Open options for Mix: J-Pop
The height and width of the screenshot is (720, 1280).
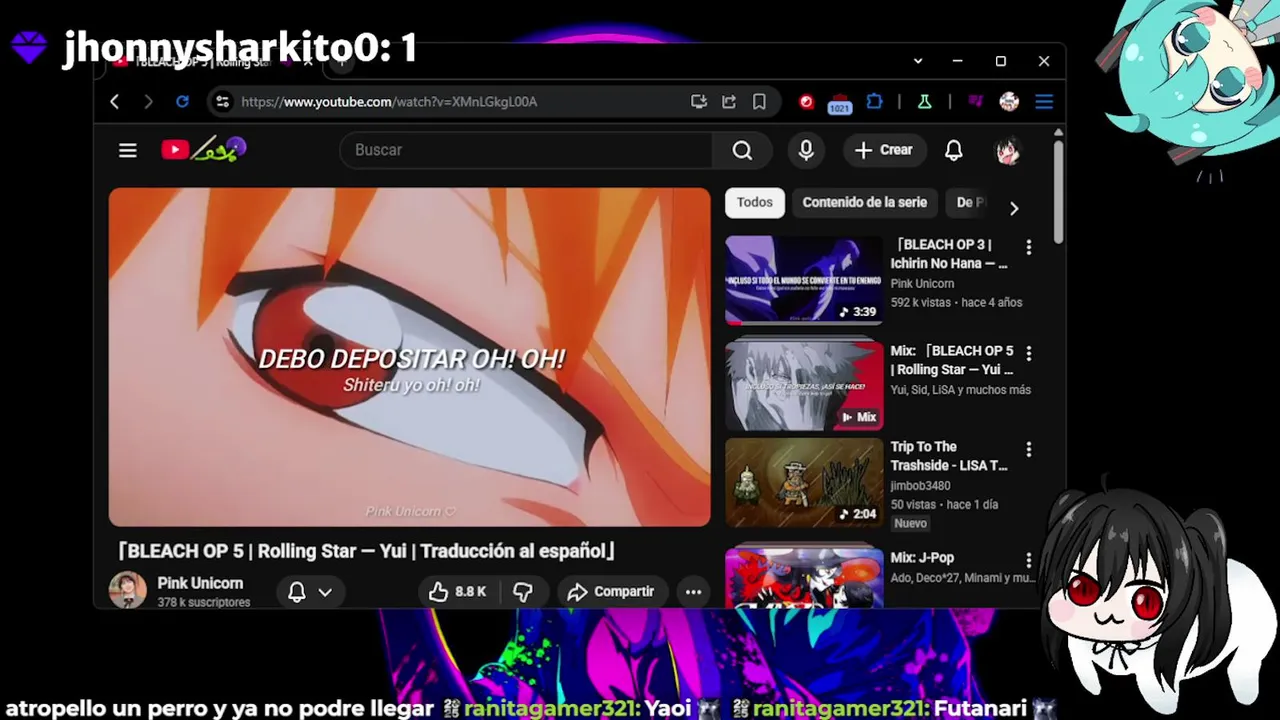[x=1028, y=560]
